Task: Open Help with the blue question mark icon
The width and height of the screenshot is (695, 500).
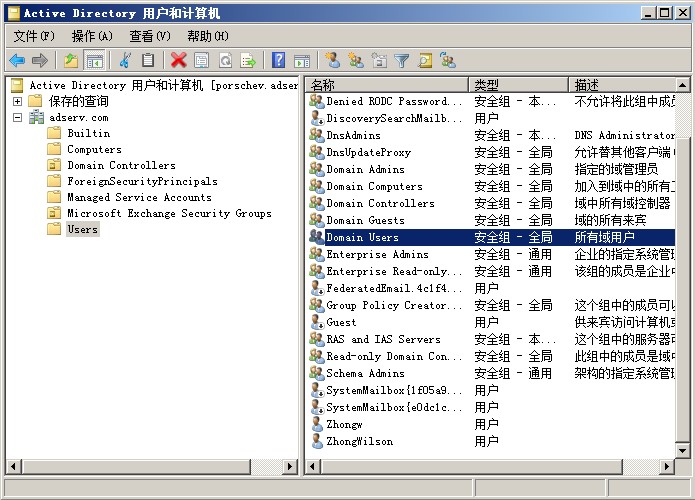Action: [278, 60]
